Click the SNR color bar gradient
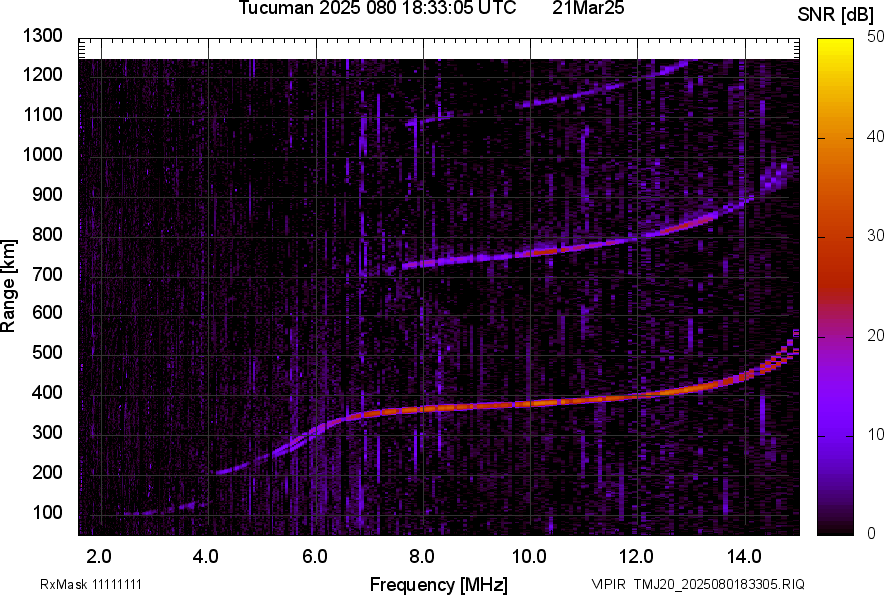This screenshot has width=884, height=595. pyautogui.click(x=836, y=287)
